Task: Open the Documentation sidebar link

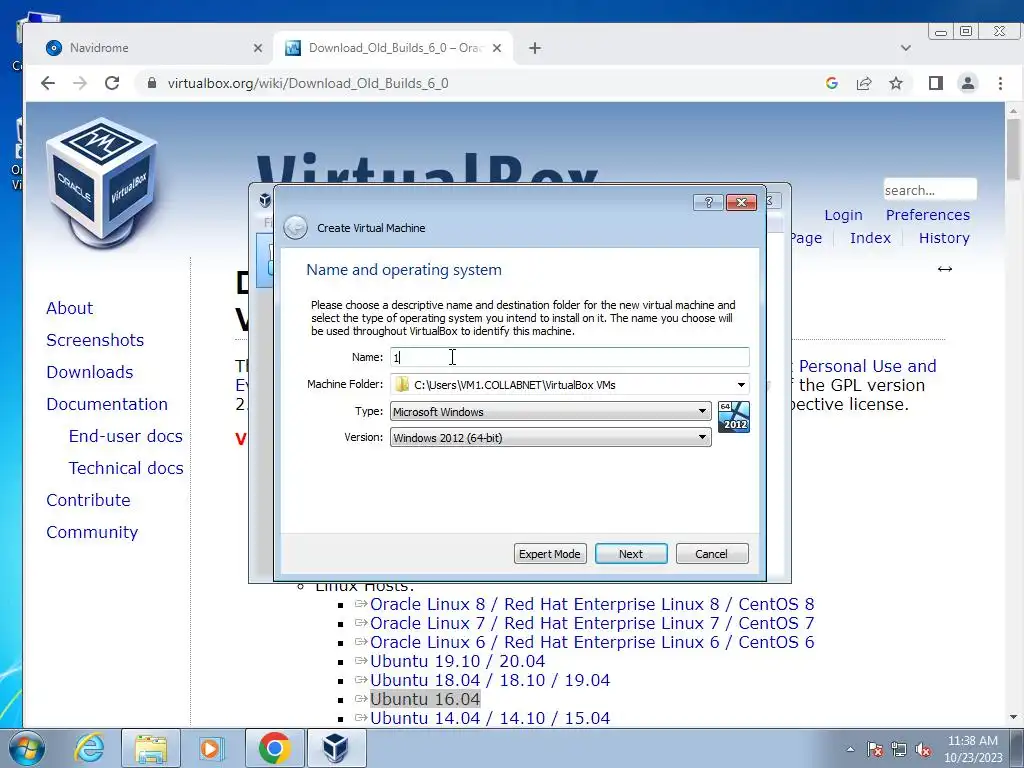Action: 107,404
